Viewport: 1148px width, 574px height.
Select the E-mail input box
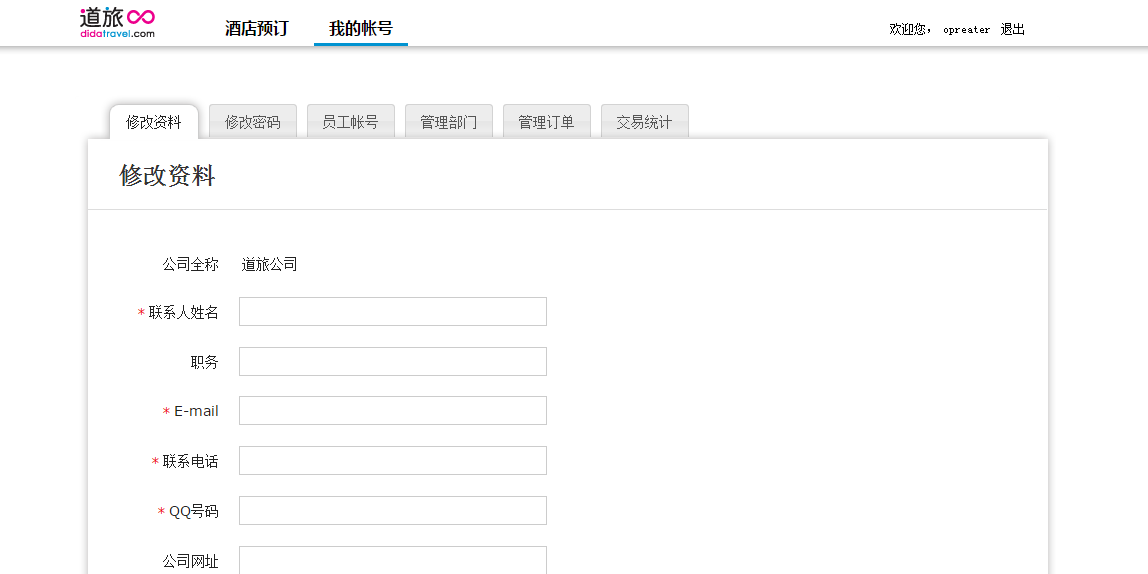(x=392, y=411)
